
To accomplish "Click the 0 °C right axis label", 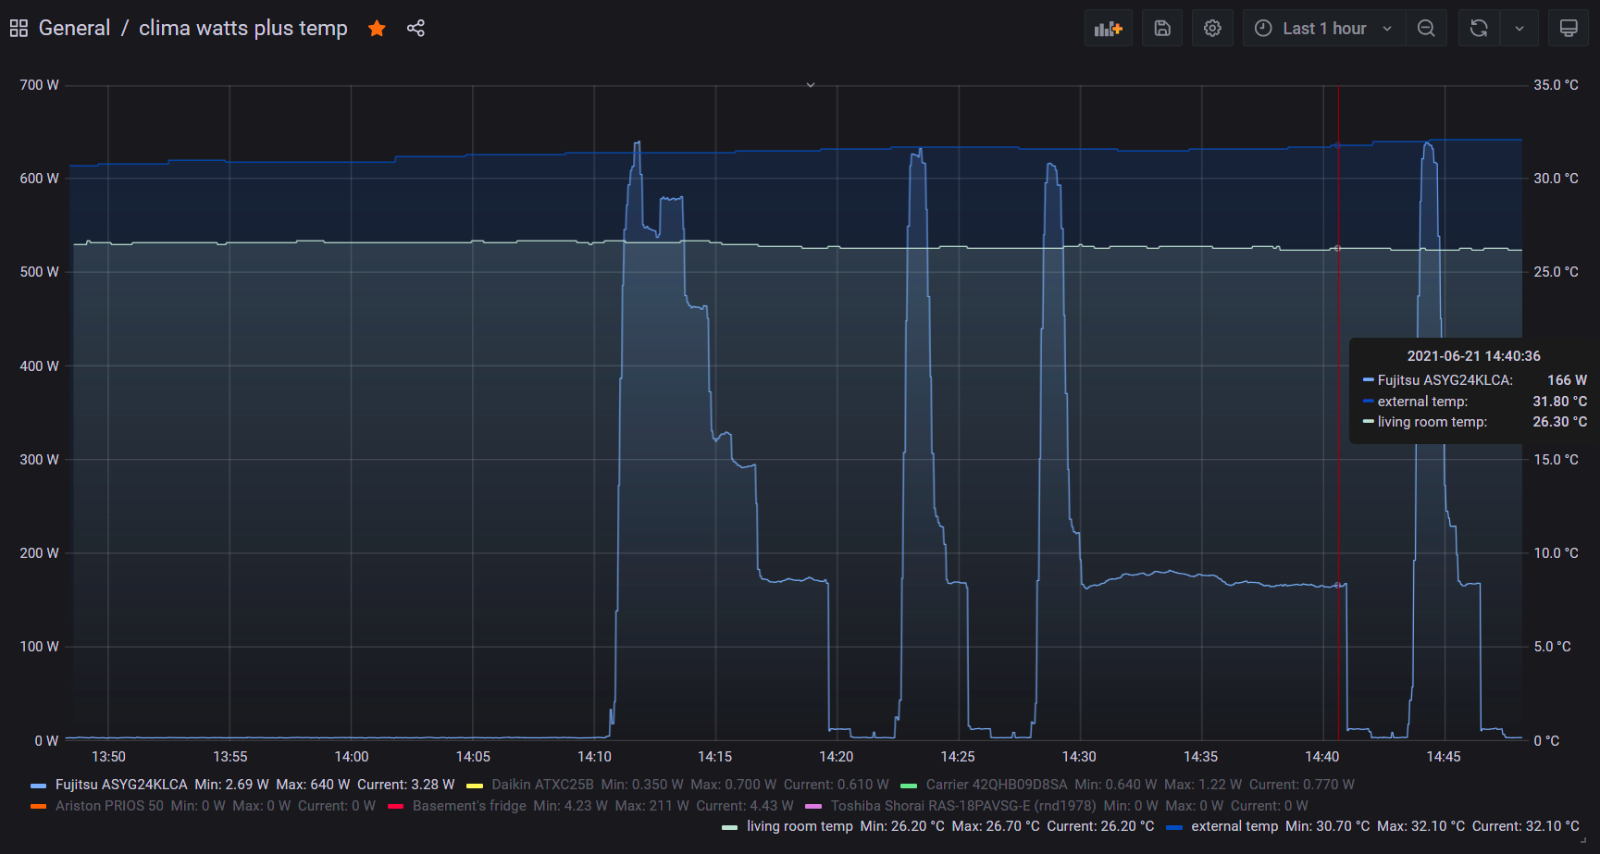I will [x=1547, y=741].
